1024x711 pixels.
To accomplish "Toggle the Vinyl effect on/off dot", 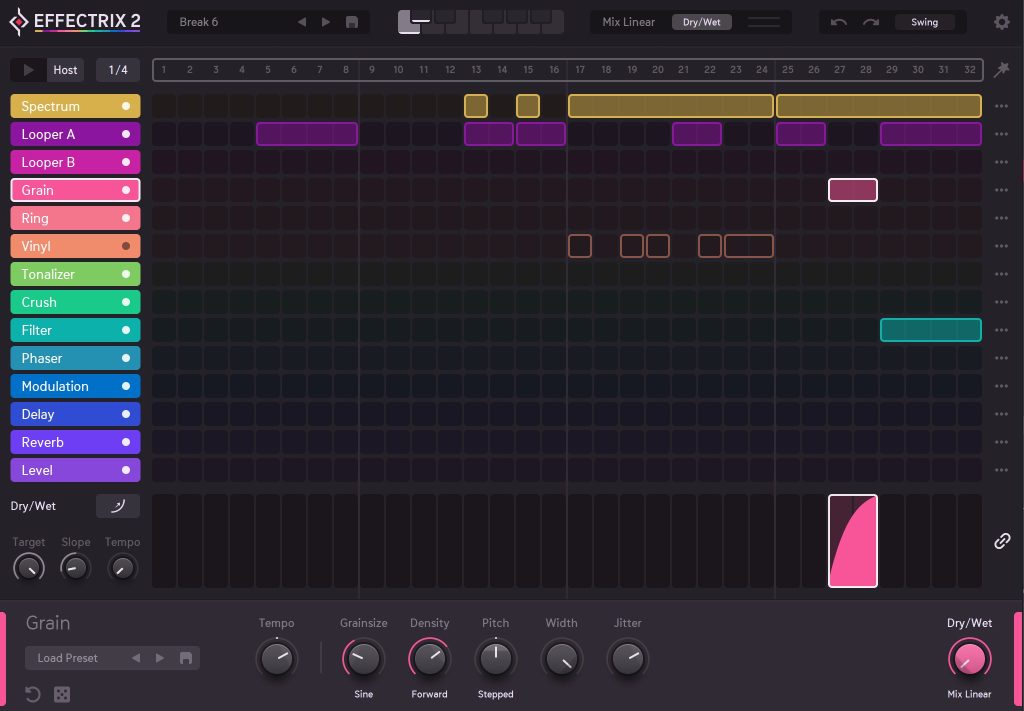I will click(126, 246).
